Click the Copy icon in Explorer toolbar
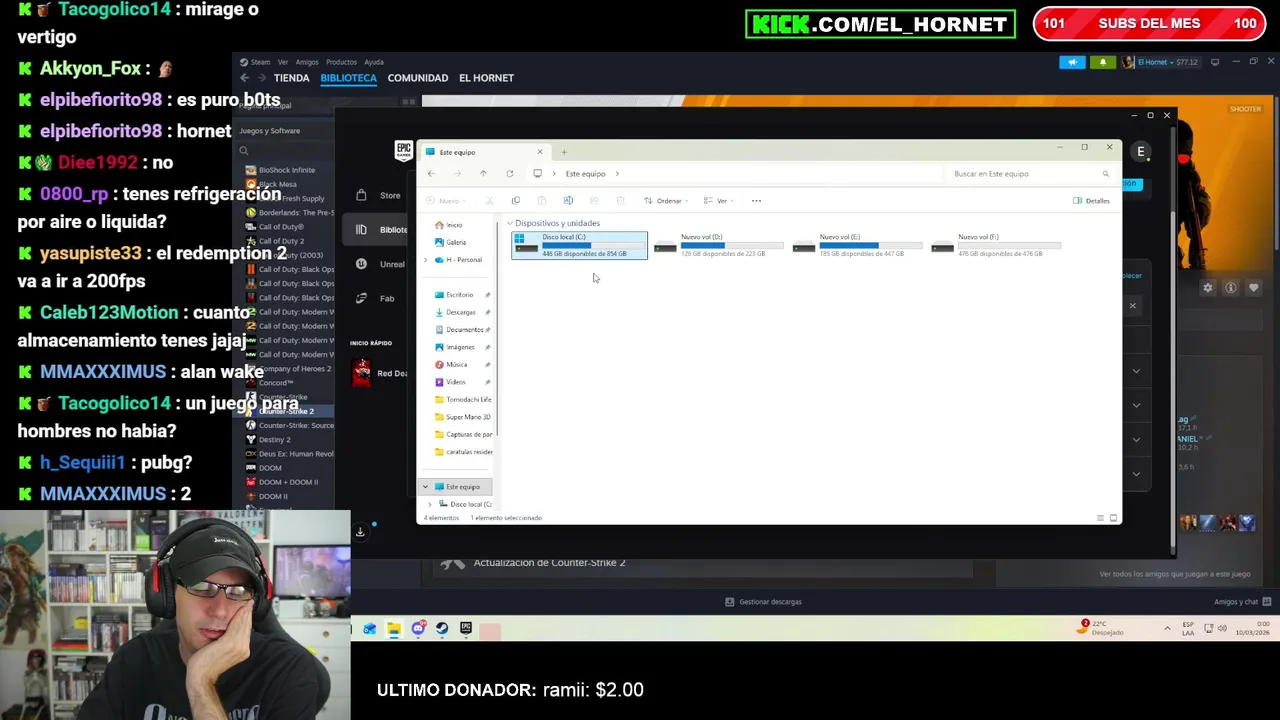 (x=516, y=201)
